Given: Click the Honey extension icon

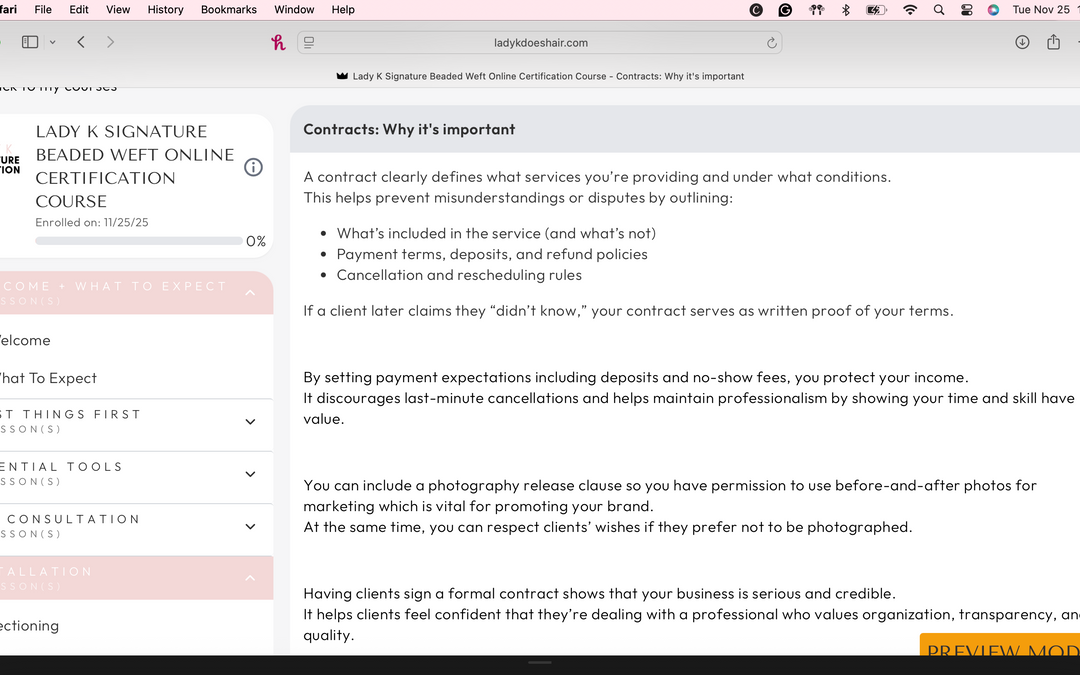Looking at the screenshot, I should [278, 42].
